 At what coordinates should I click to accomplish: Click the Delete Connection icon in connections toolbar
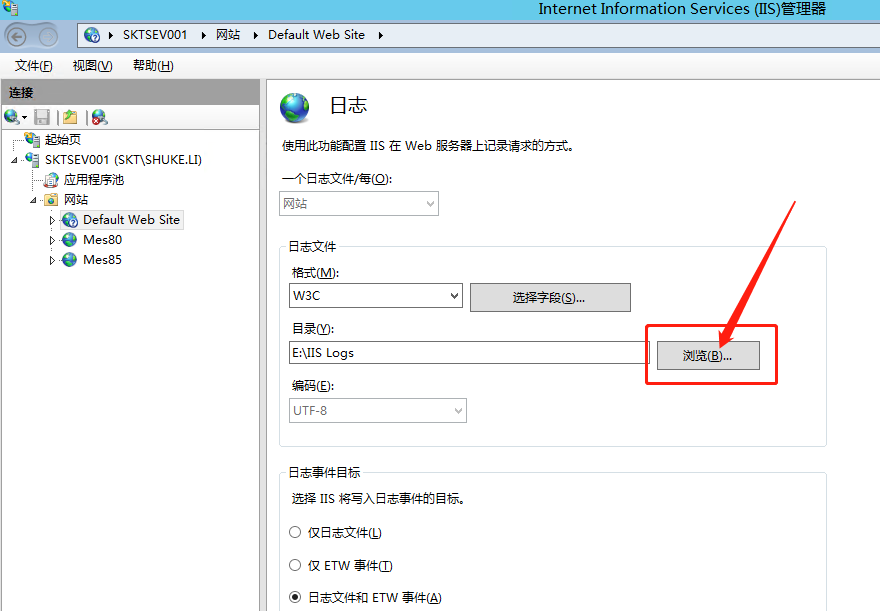(99, 117)
